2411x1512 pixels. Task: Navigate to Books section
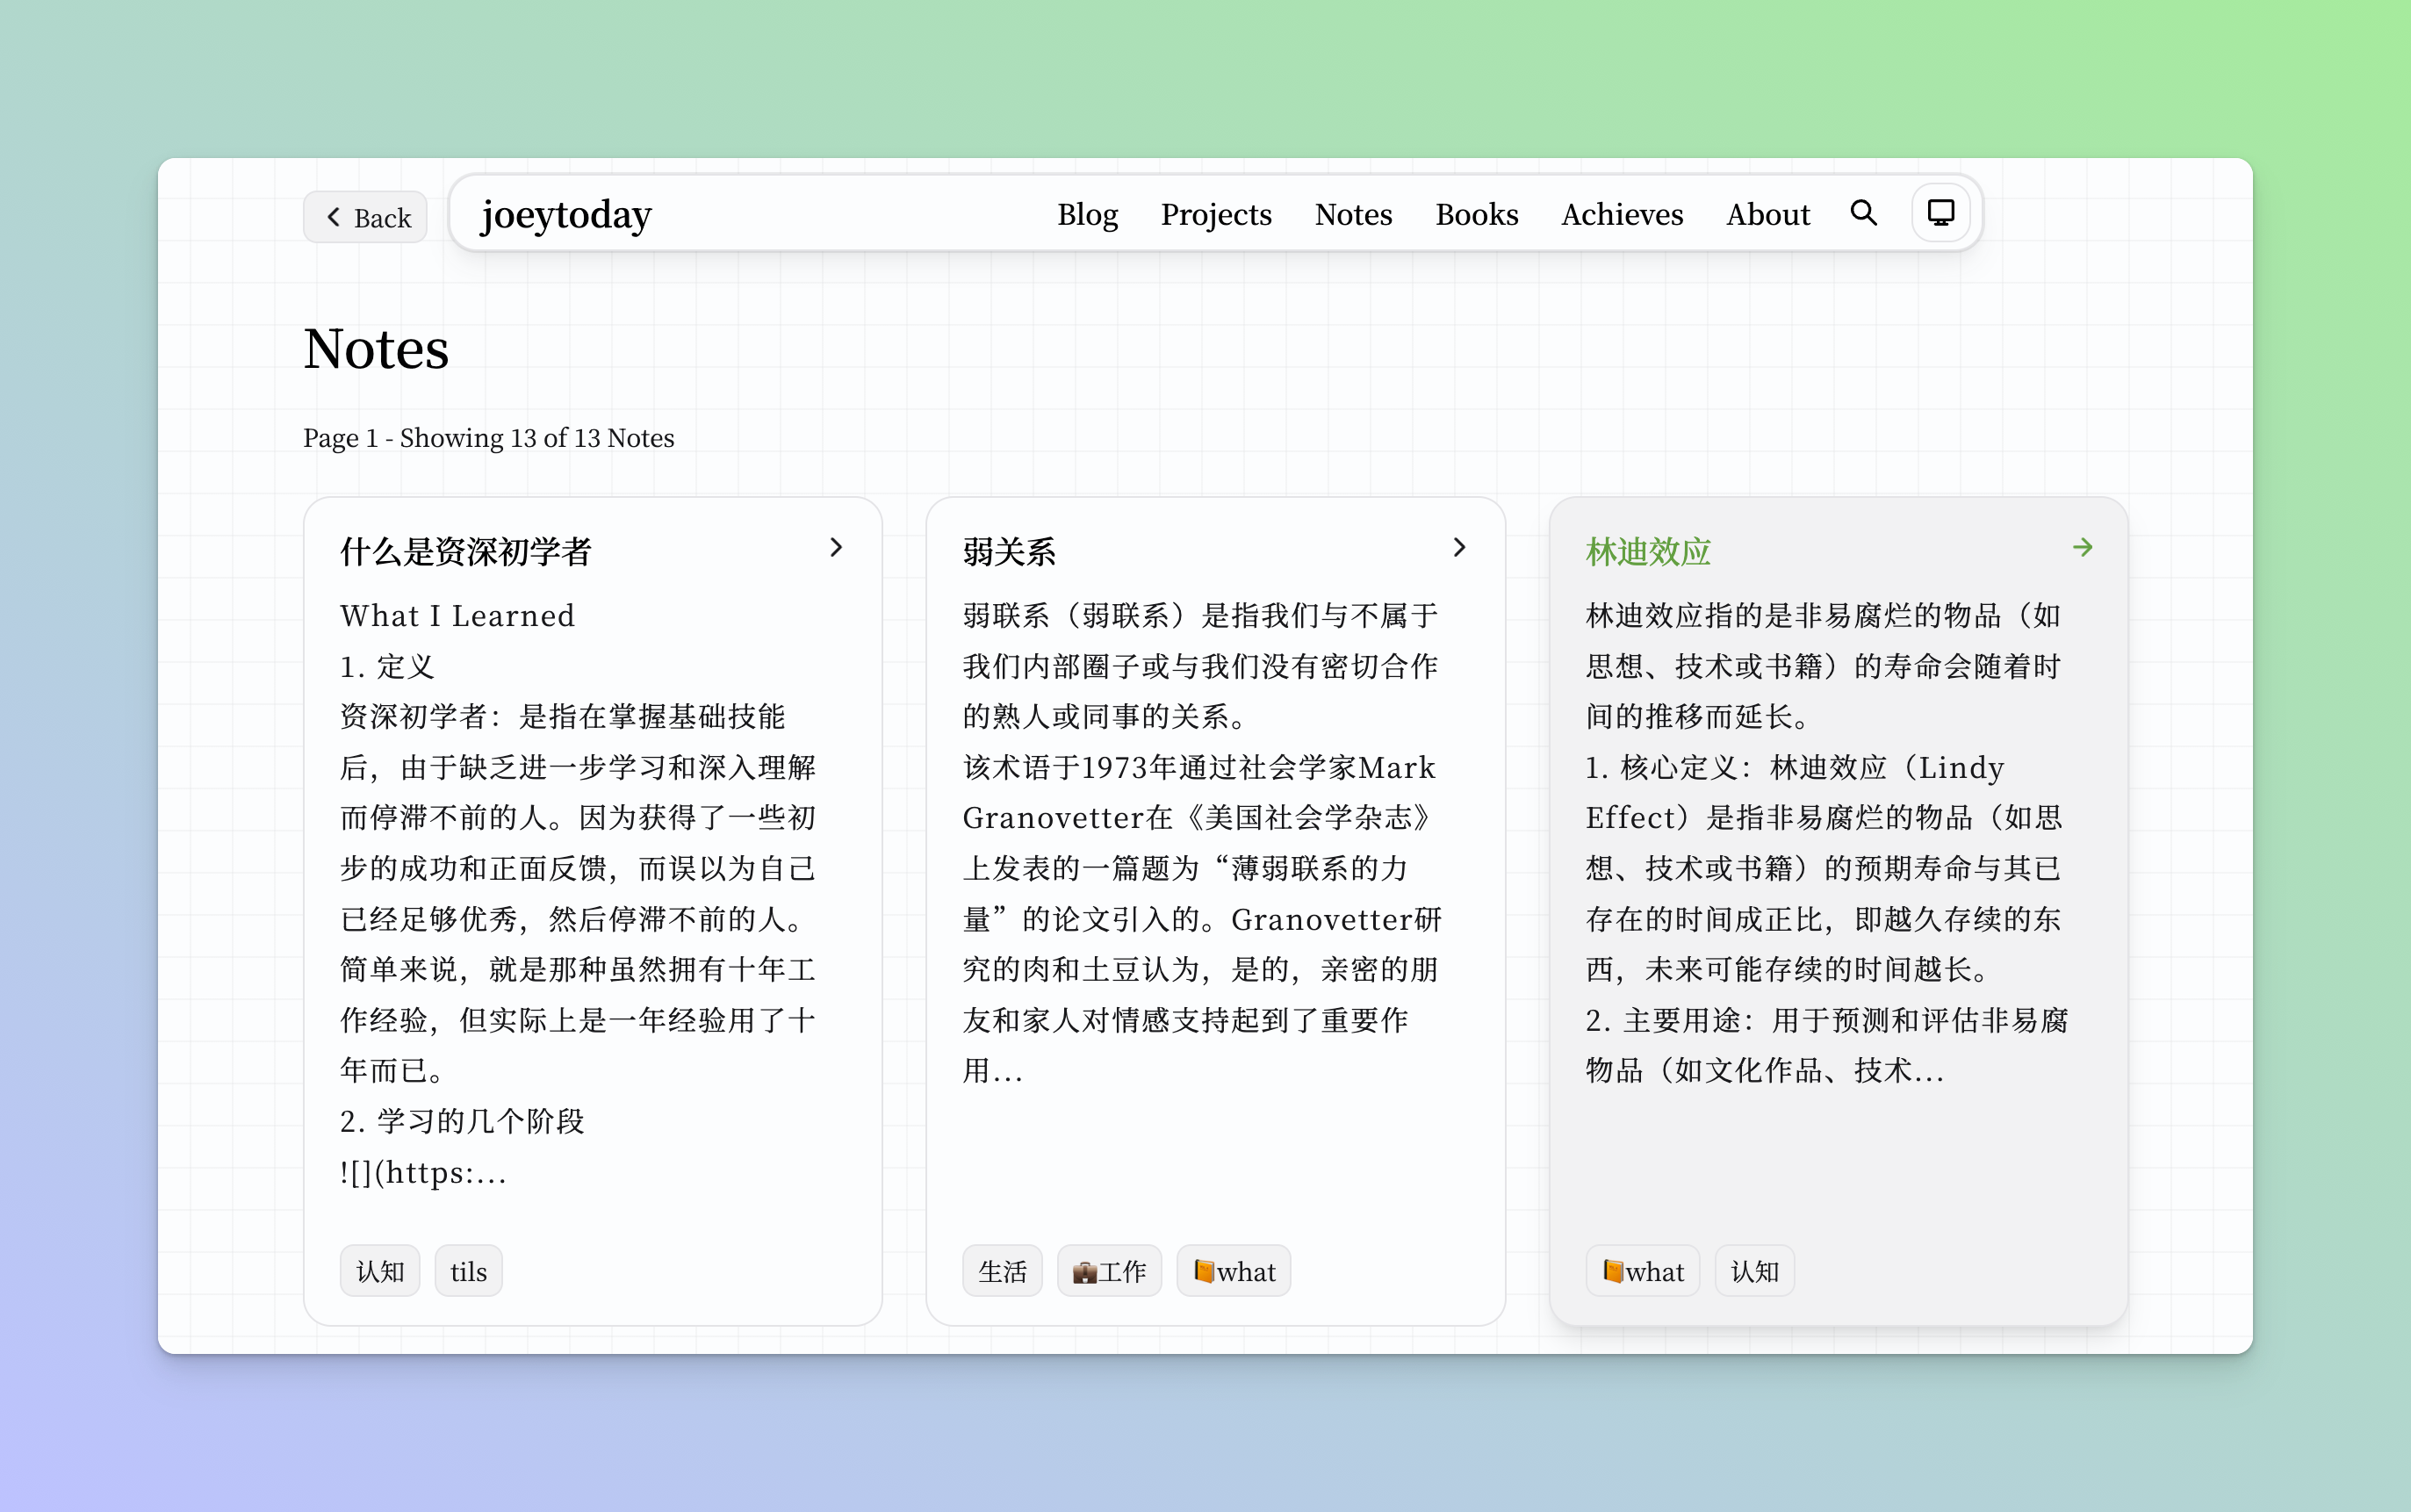pos(1476,214)
